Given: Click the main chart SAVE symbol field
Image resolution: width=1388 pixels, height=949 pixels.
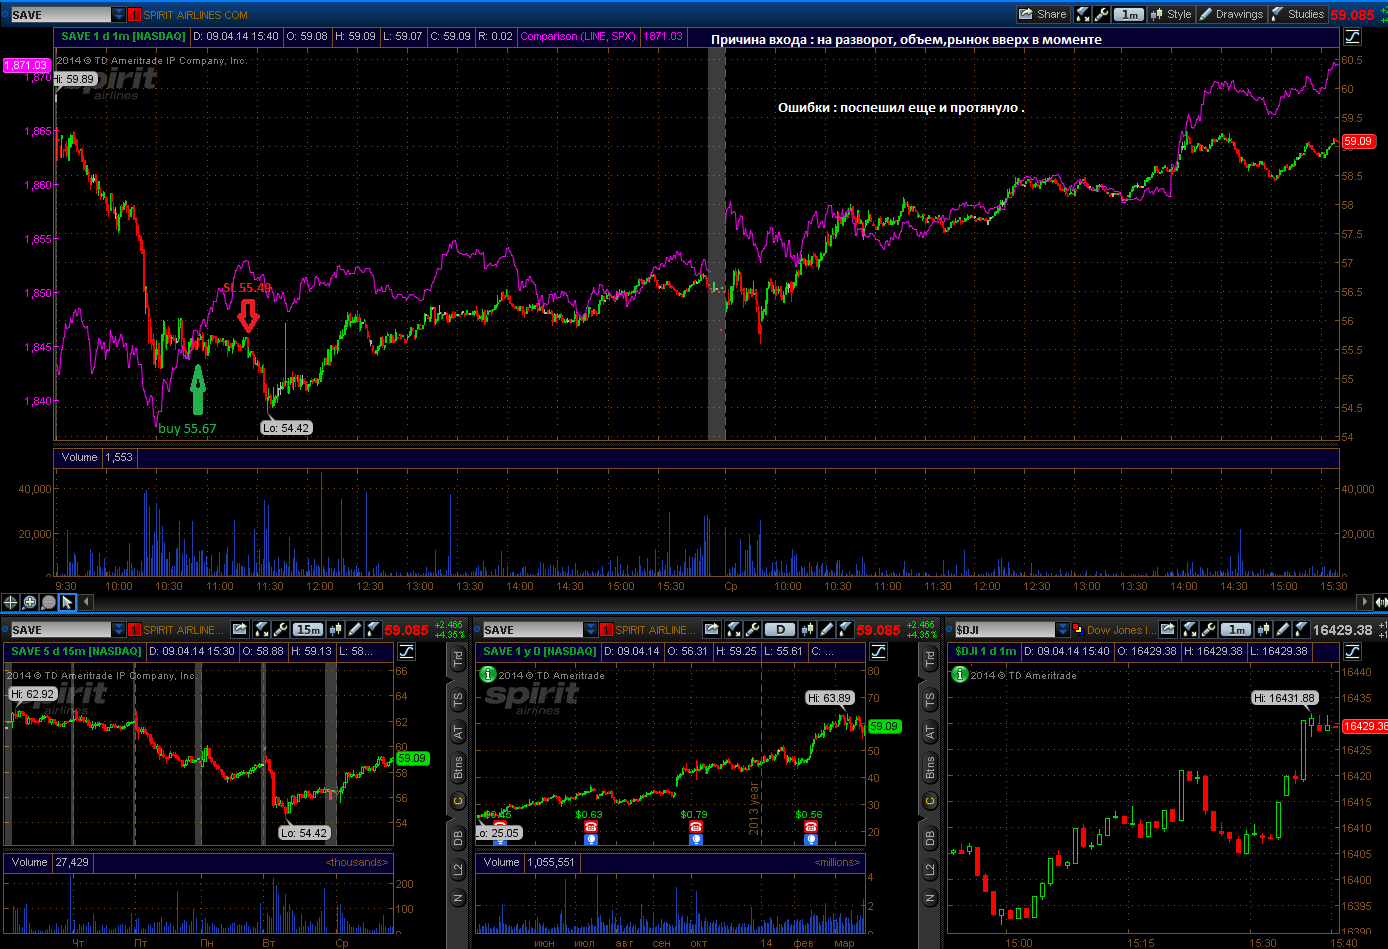Looking at the screenshot, I should 61,15.
